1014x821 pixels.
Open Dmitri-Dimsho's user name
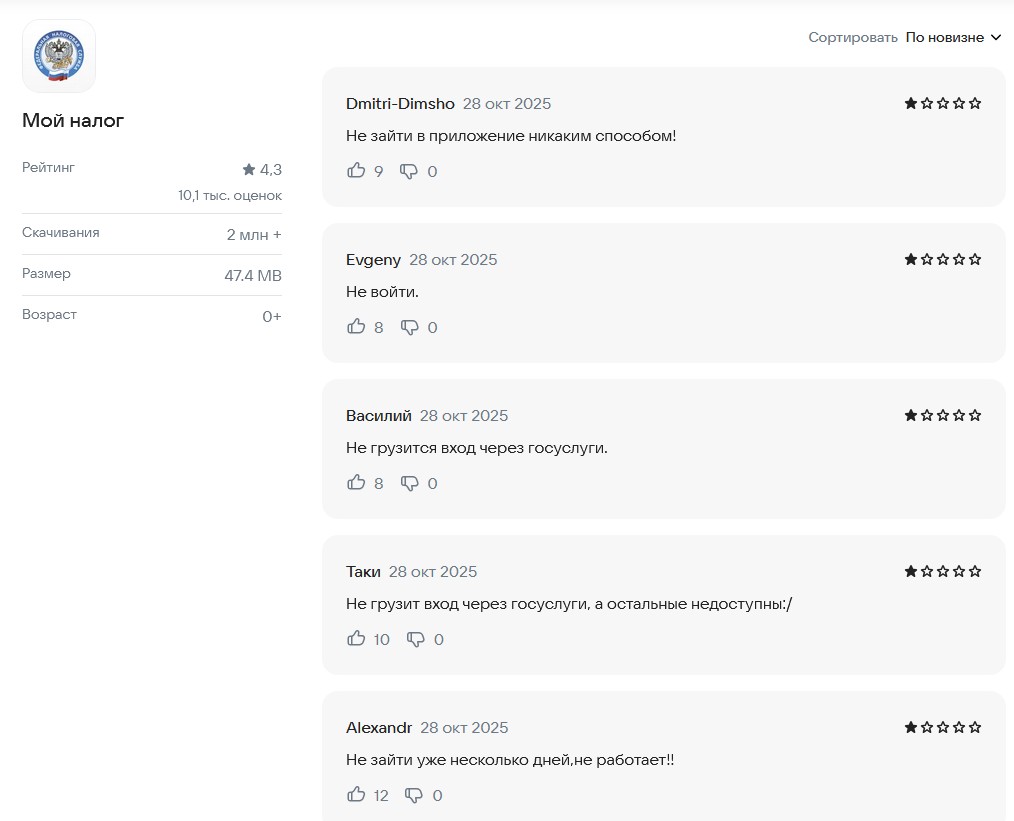point(400,104)
